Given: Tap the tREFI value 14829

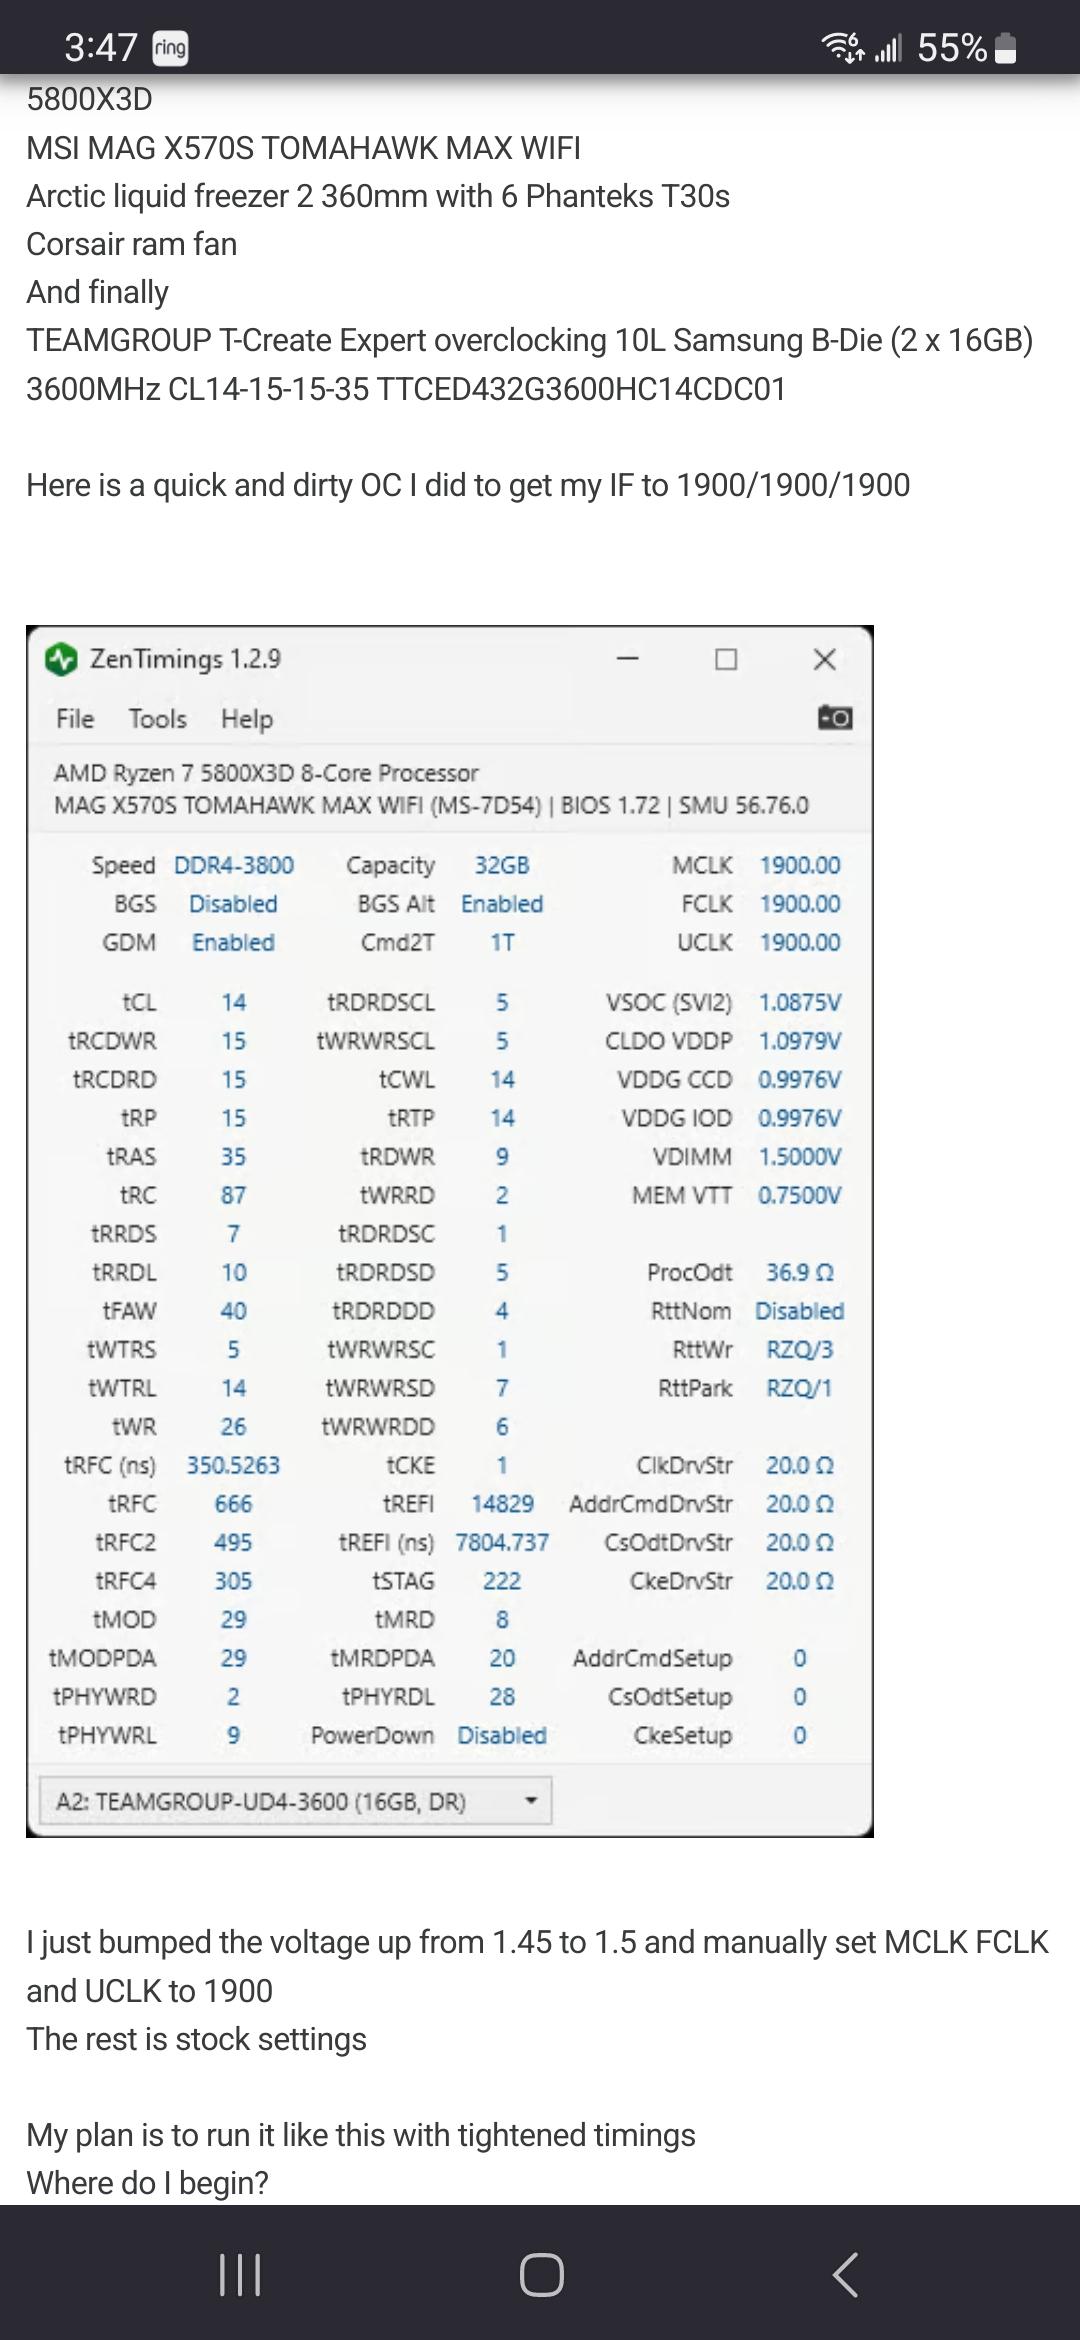Looking at the screenshot, I should [x=502, y=1503].
